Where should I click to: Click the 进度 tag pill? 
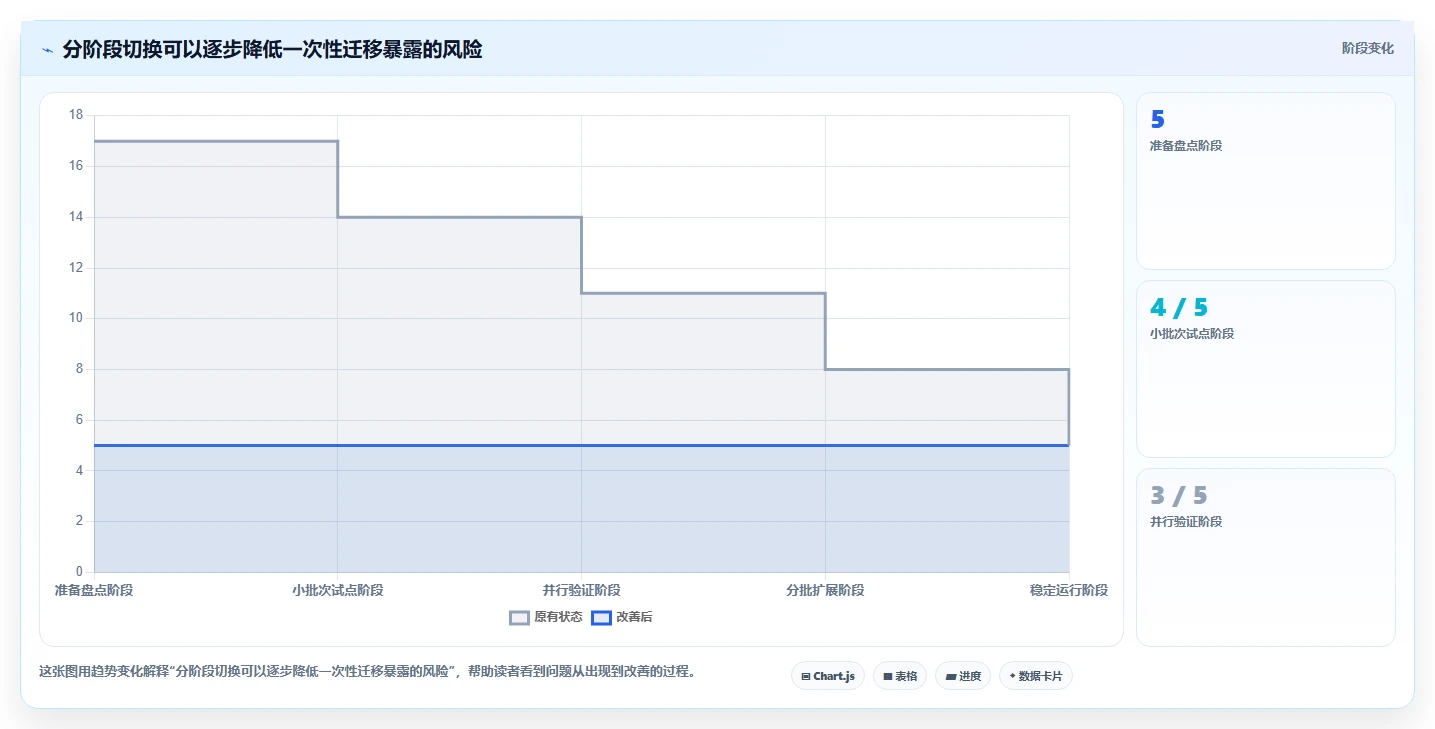click(963, 676)
